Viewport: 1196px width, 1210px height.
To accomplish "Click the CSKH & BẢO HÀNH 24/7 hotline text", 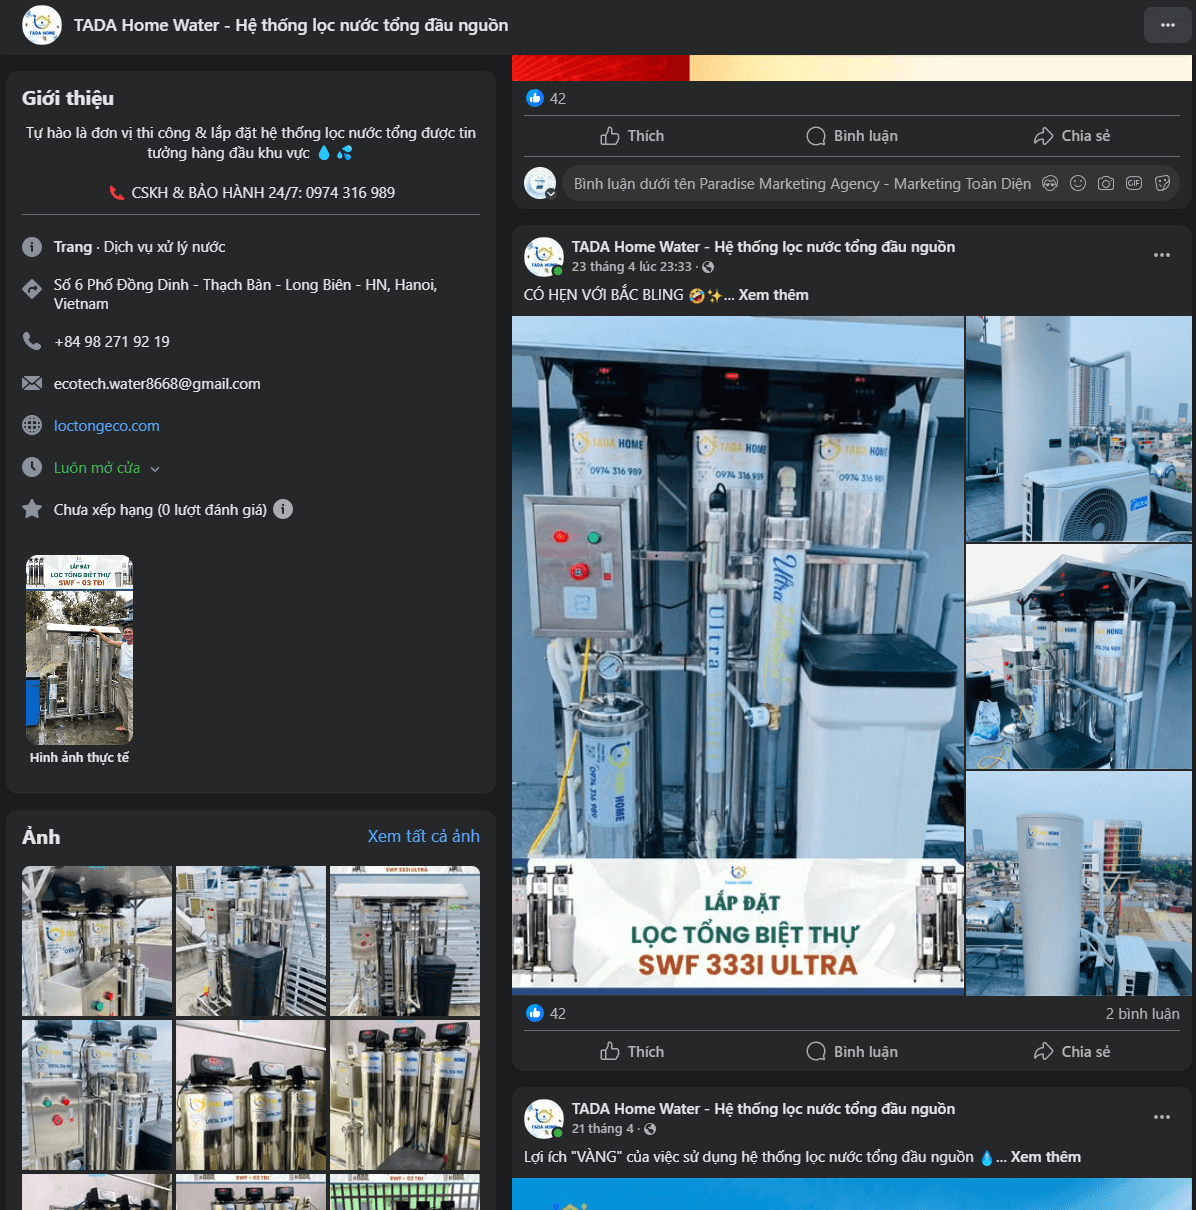I will click(263, 193).
